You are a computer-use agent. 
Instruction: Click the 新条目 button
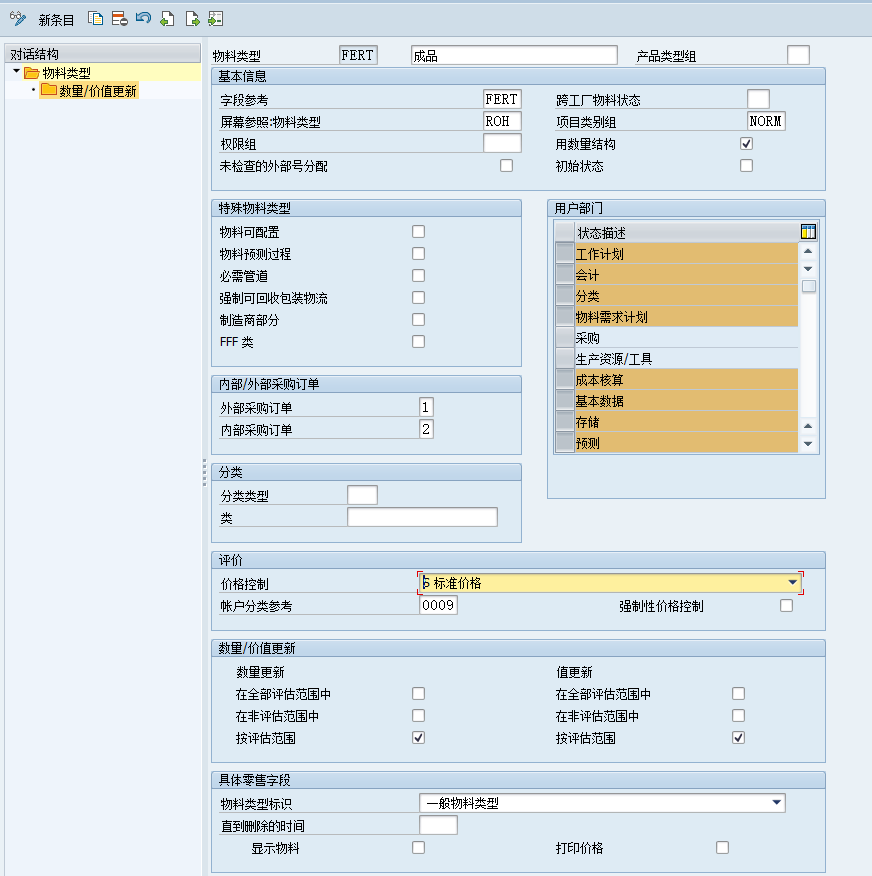click(x=56, y=20)
